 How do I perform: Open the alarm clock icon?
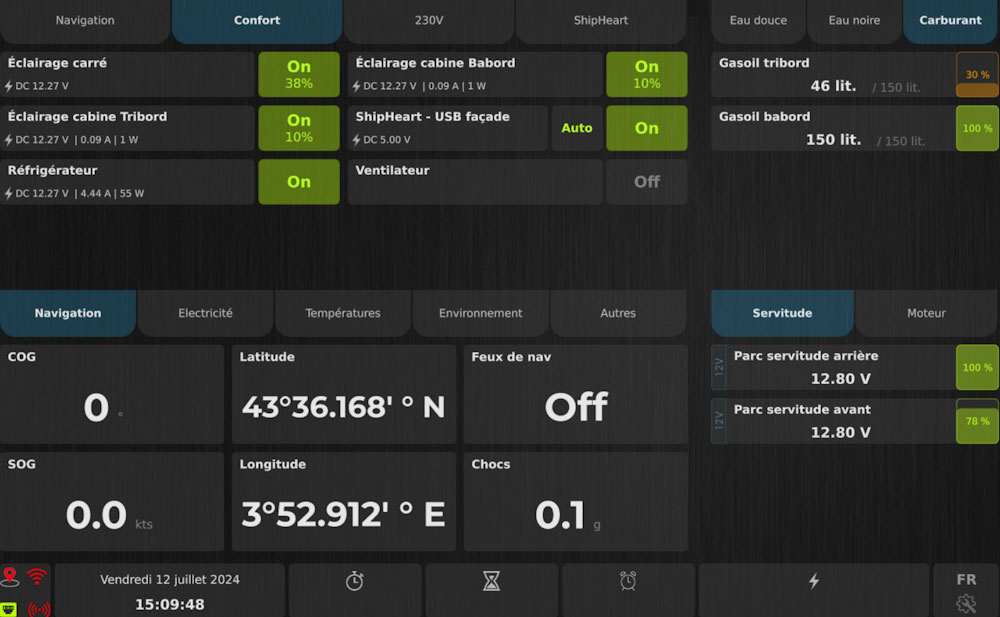tap(628, 581)
